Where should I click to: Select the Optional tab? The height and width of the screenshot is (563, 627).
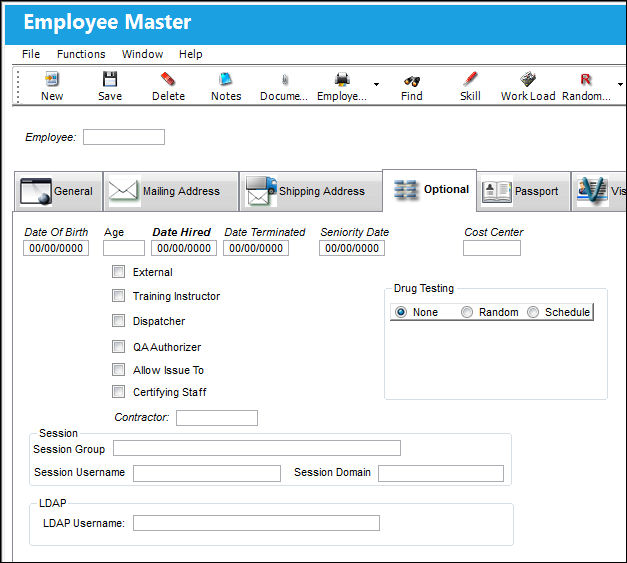tap(429, 190)
